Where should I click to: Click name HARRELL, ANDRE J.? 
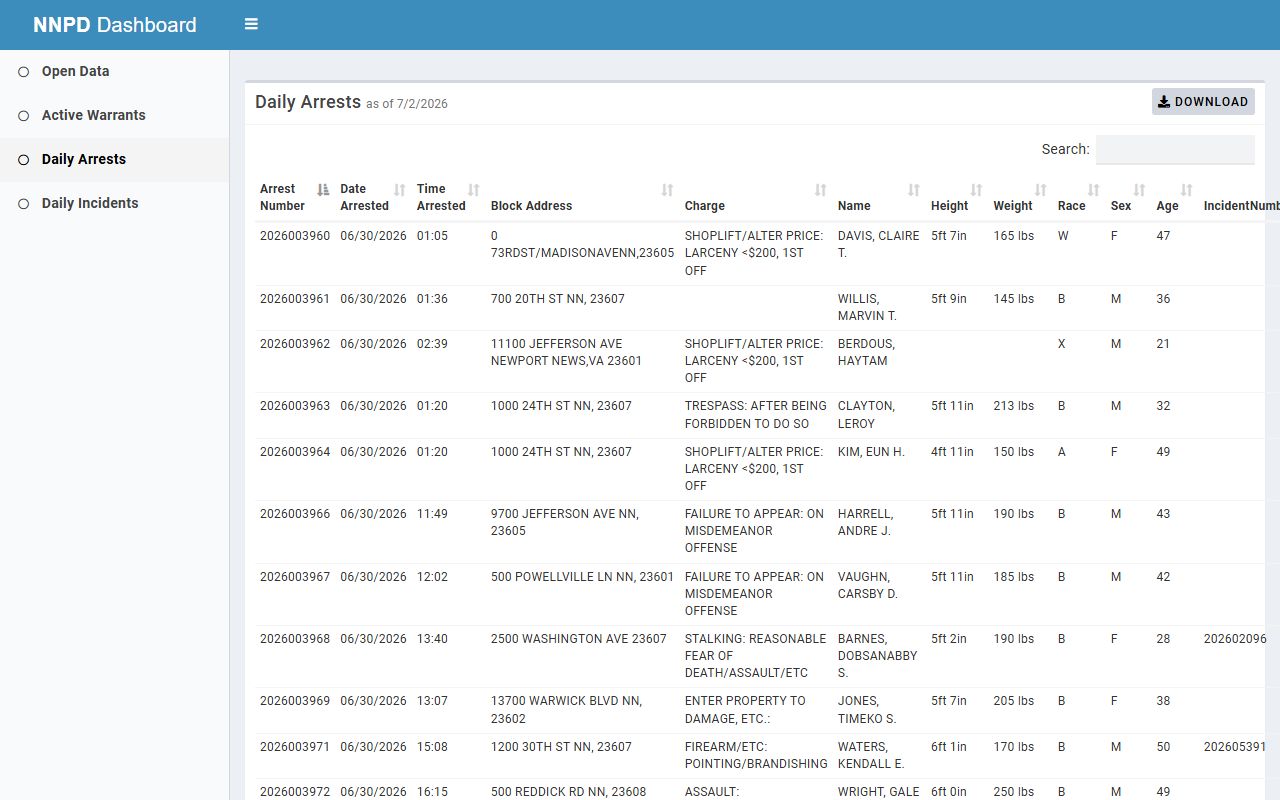click(865, 522)
